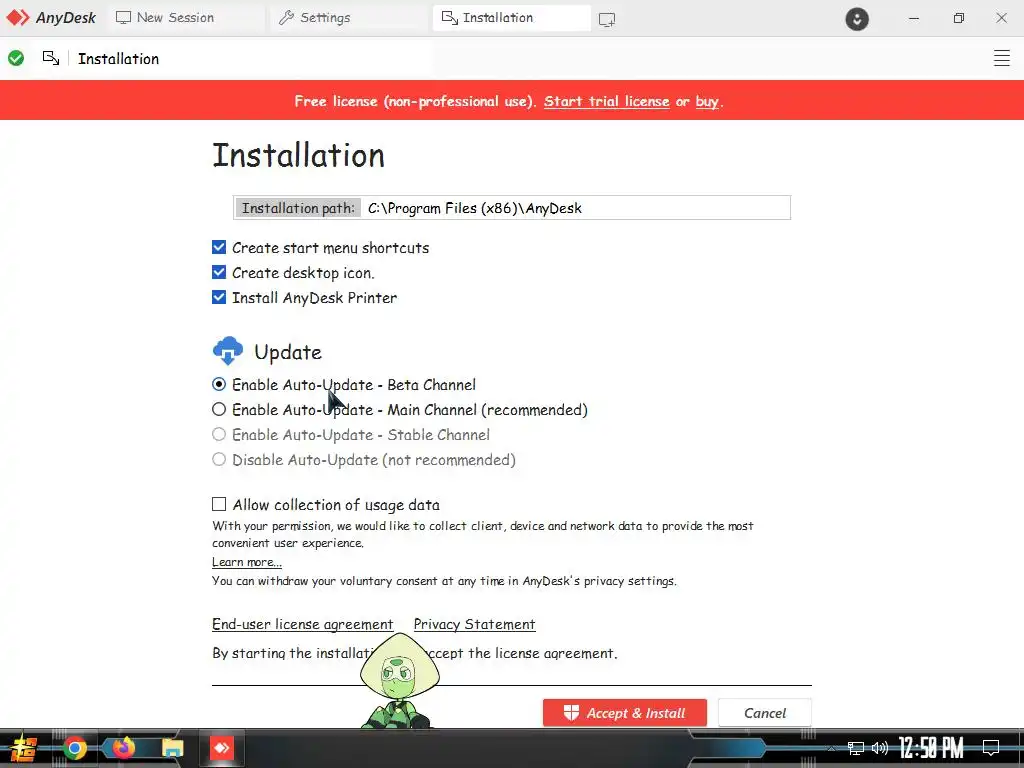Open the hamburger menu at right
This screenshot has height=768, width=1024.
pyautogui.click(x=1001, y=58)
